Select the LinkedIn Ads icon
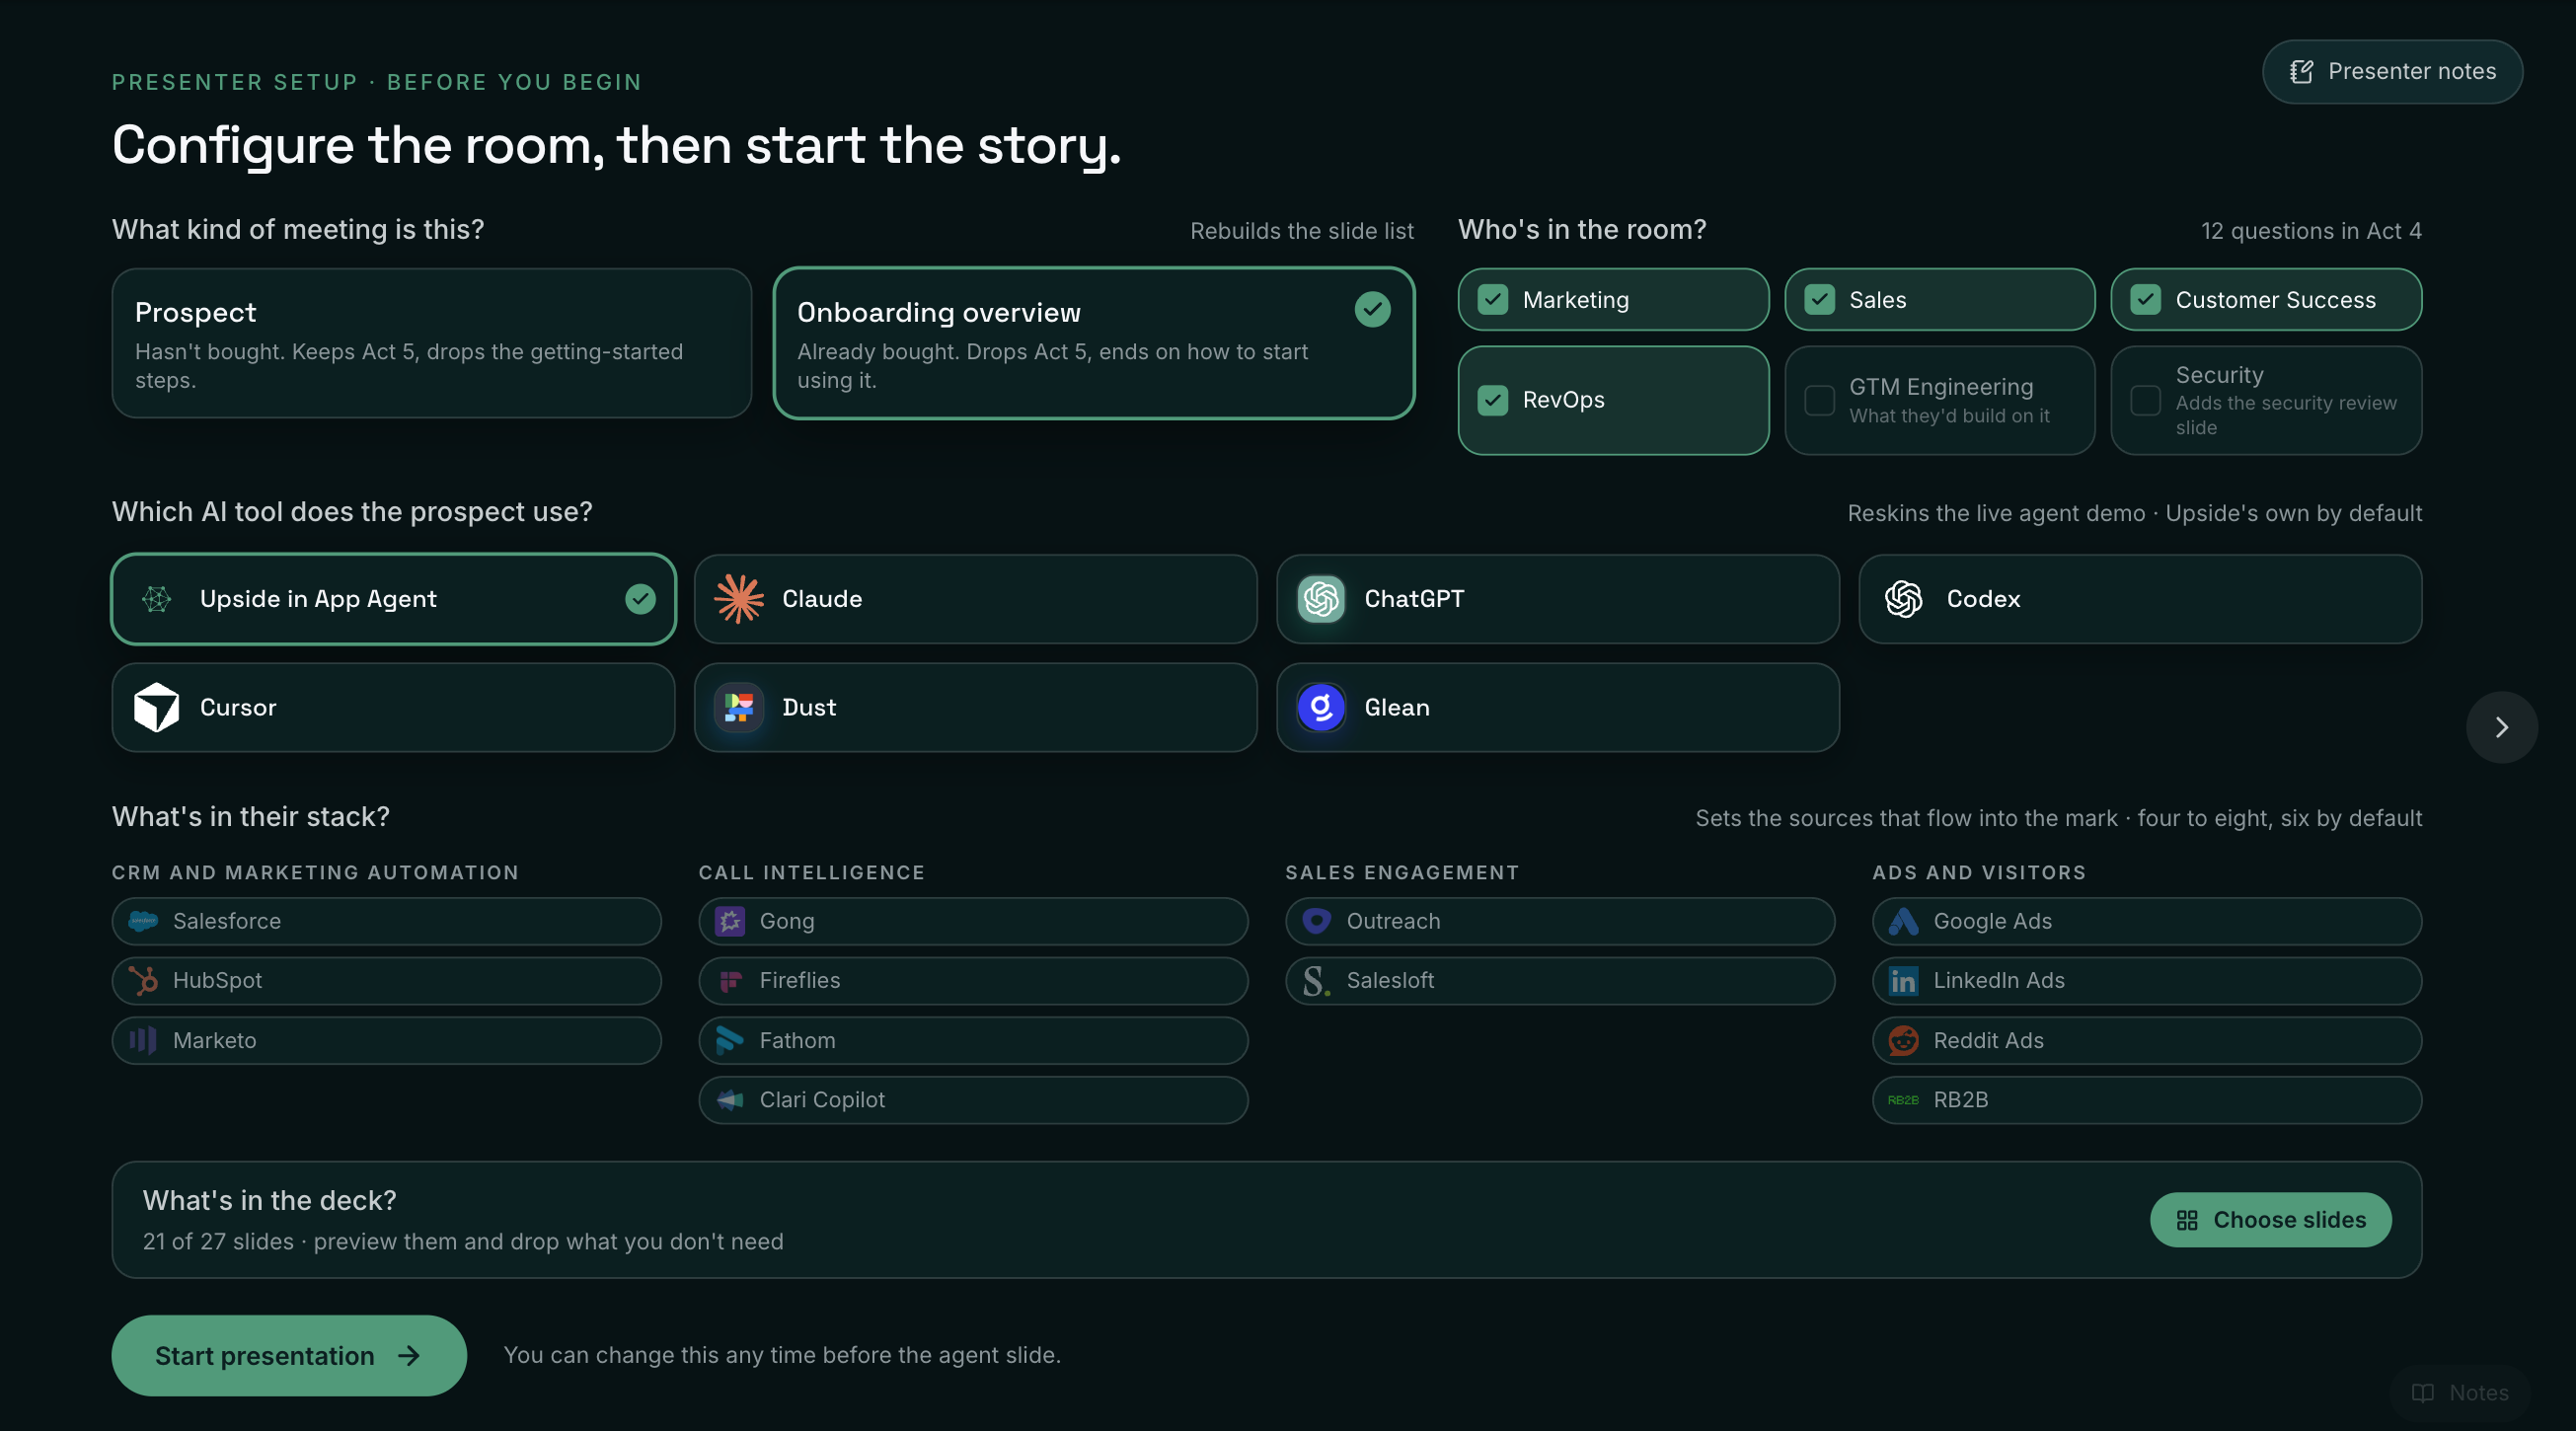The image size is (2576, 1431). coord(1903,981)
